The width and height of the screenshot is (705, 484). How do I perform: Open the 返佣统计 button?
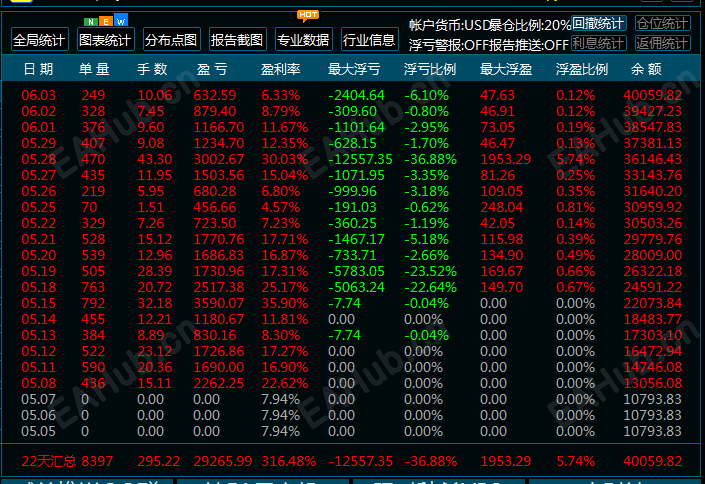pos(663,43)
